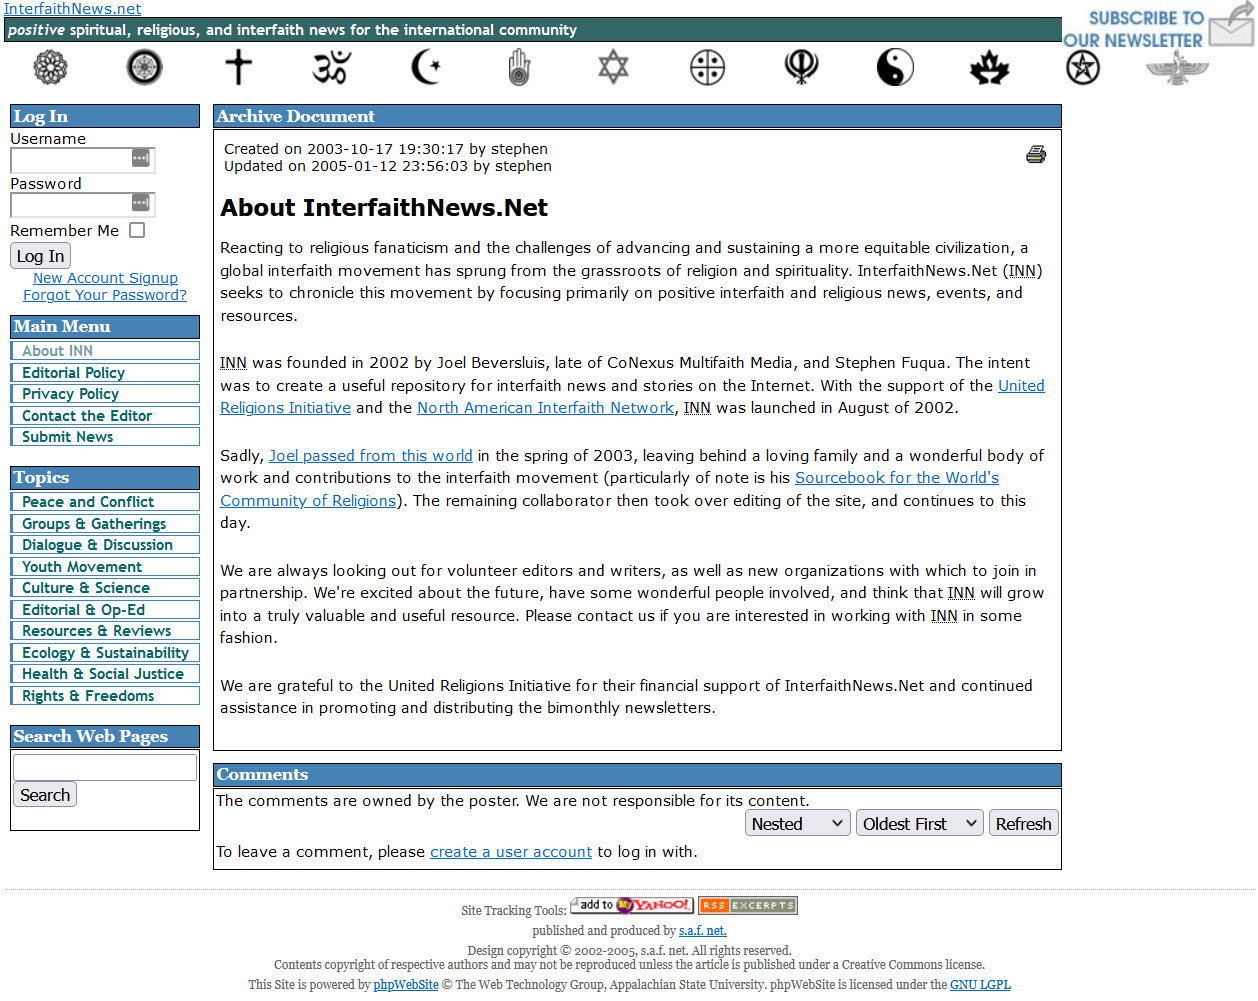Viewport: 1258px width, 1001px height.
Task: Enable the Remember Me checkbox
Action: [137, 230]
